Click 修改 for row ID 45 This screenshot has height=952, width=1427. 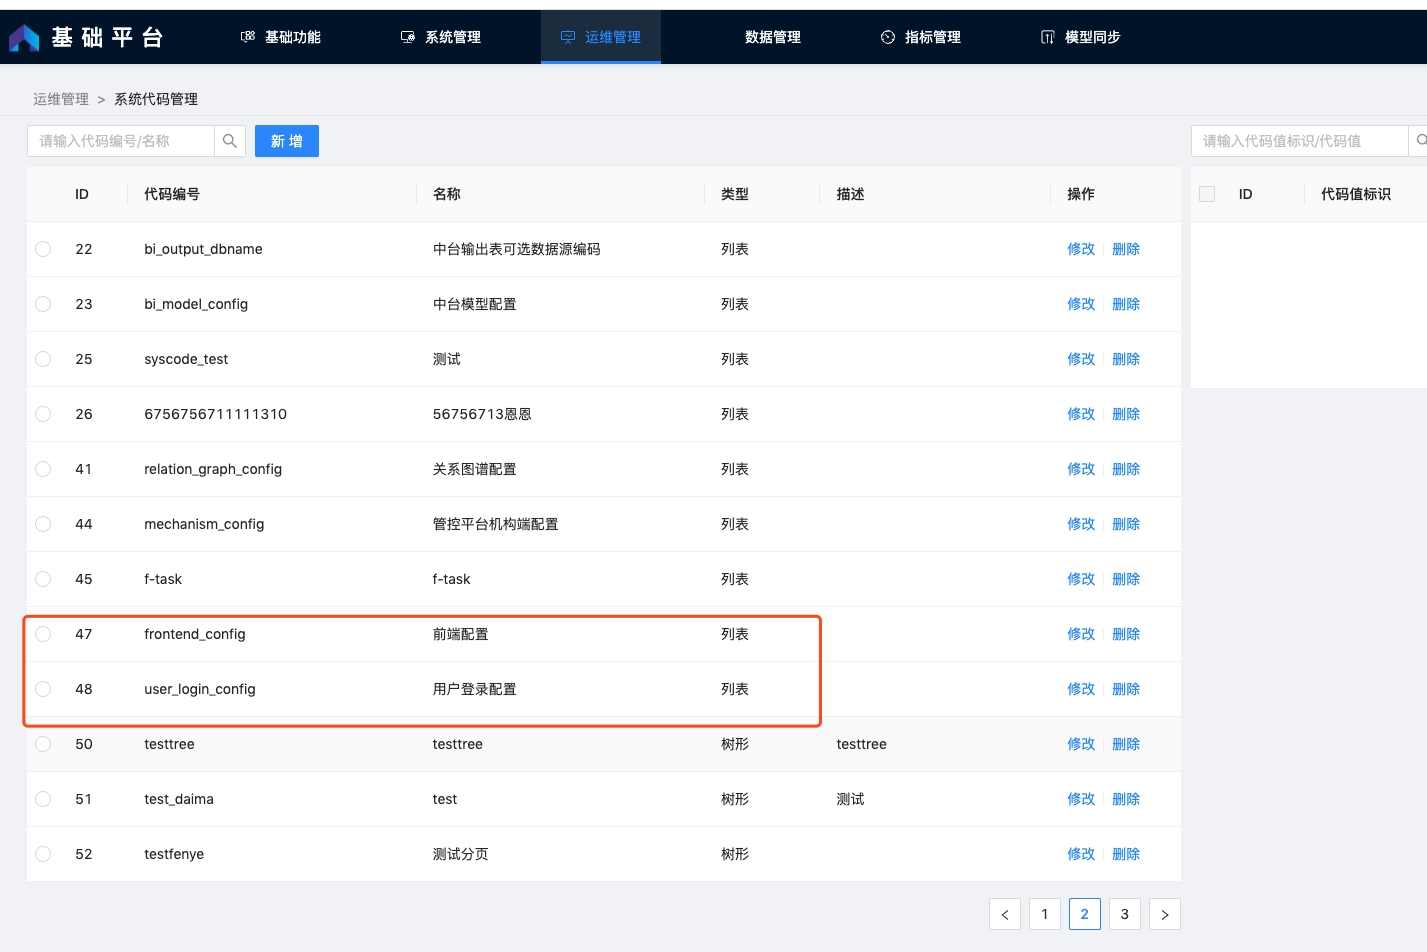click(1081, 579)
